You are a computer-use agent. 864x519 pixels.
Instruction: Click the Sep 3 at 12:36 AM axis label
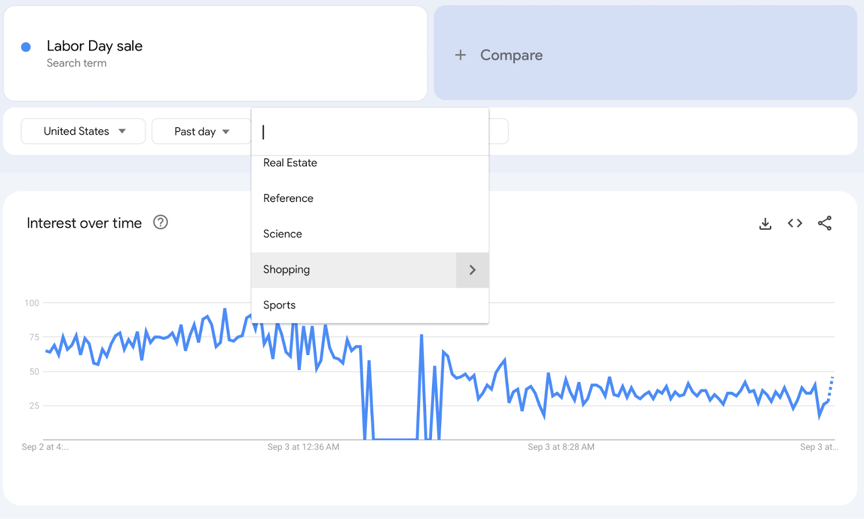(303, 447)
